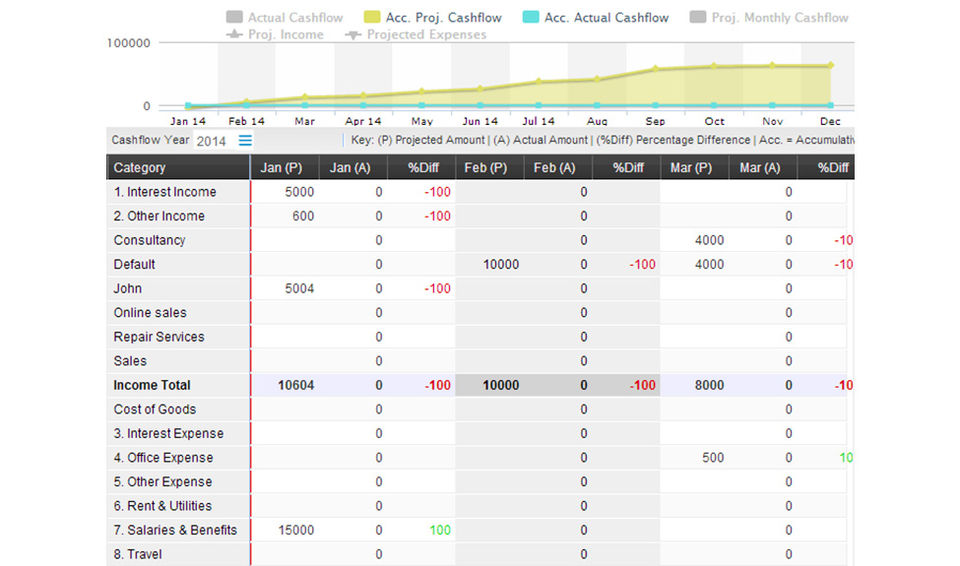
Task: Click the Feb projected 10000 Default cell
Action: pyautogui.click(x=500, y=265)
